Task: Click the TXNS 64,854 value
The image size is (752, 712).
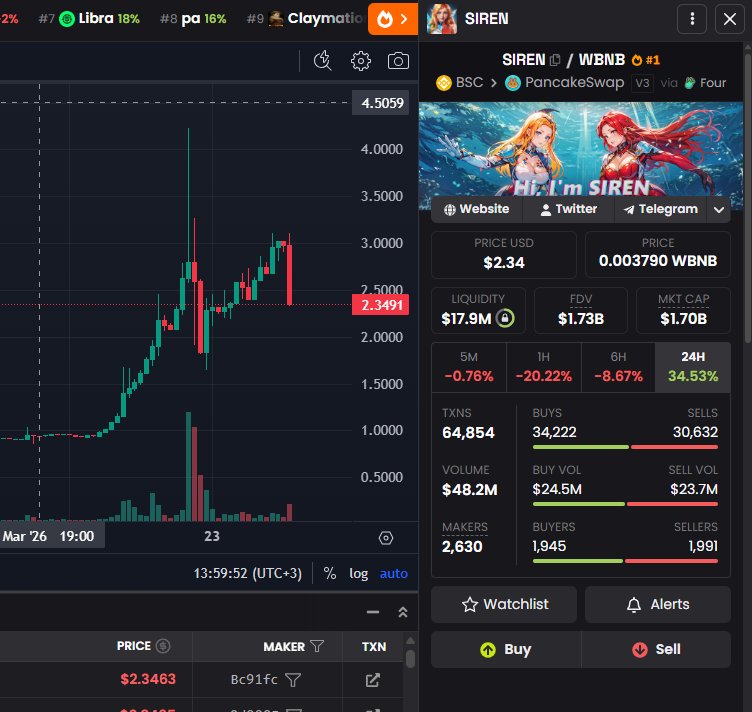Action: (x=468, y=432)
